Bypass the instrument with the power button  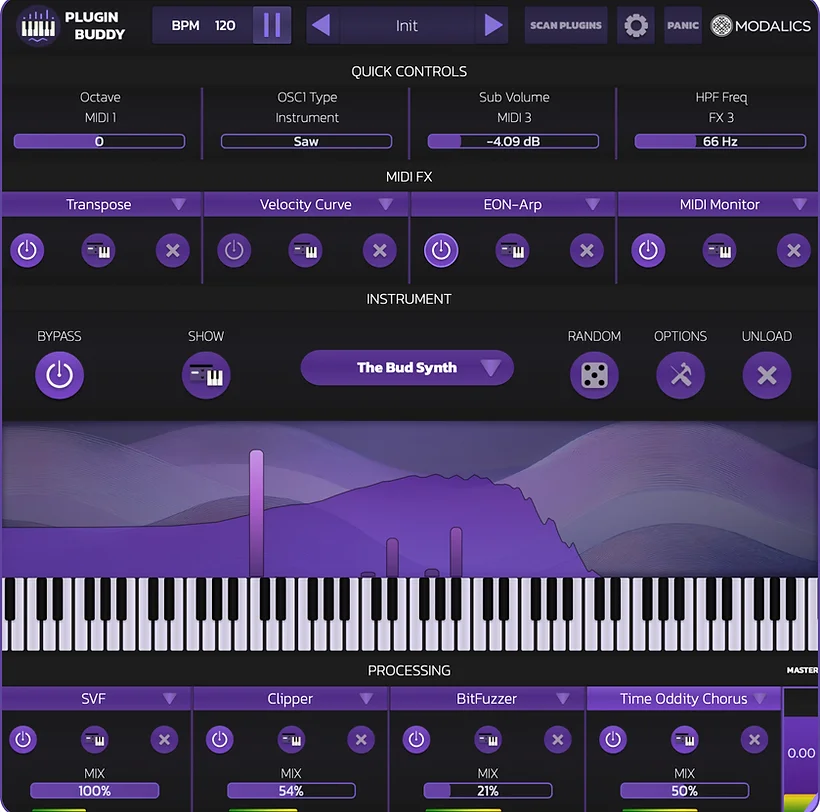tap(59, 376)
